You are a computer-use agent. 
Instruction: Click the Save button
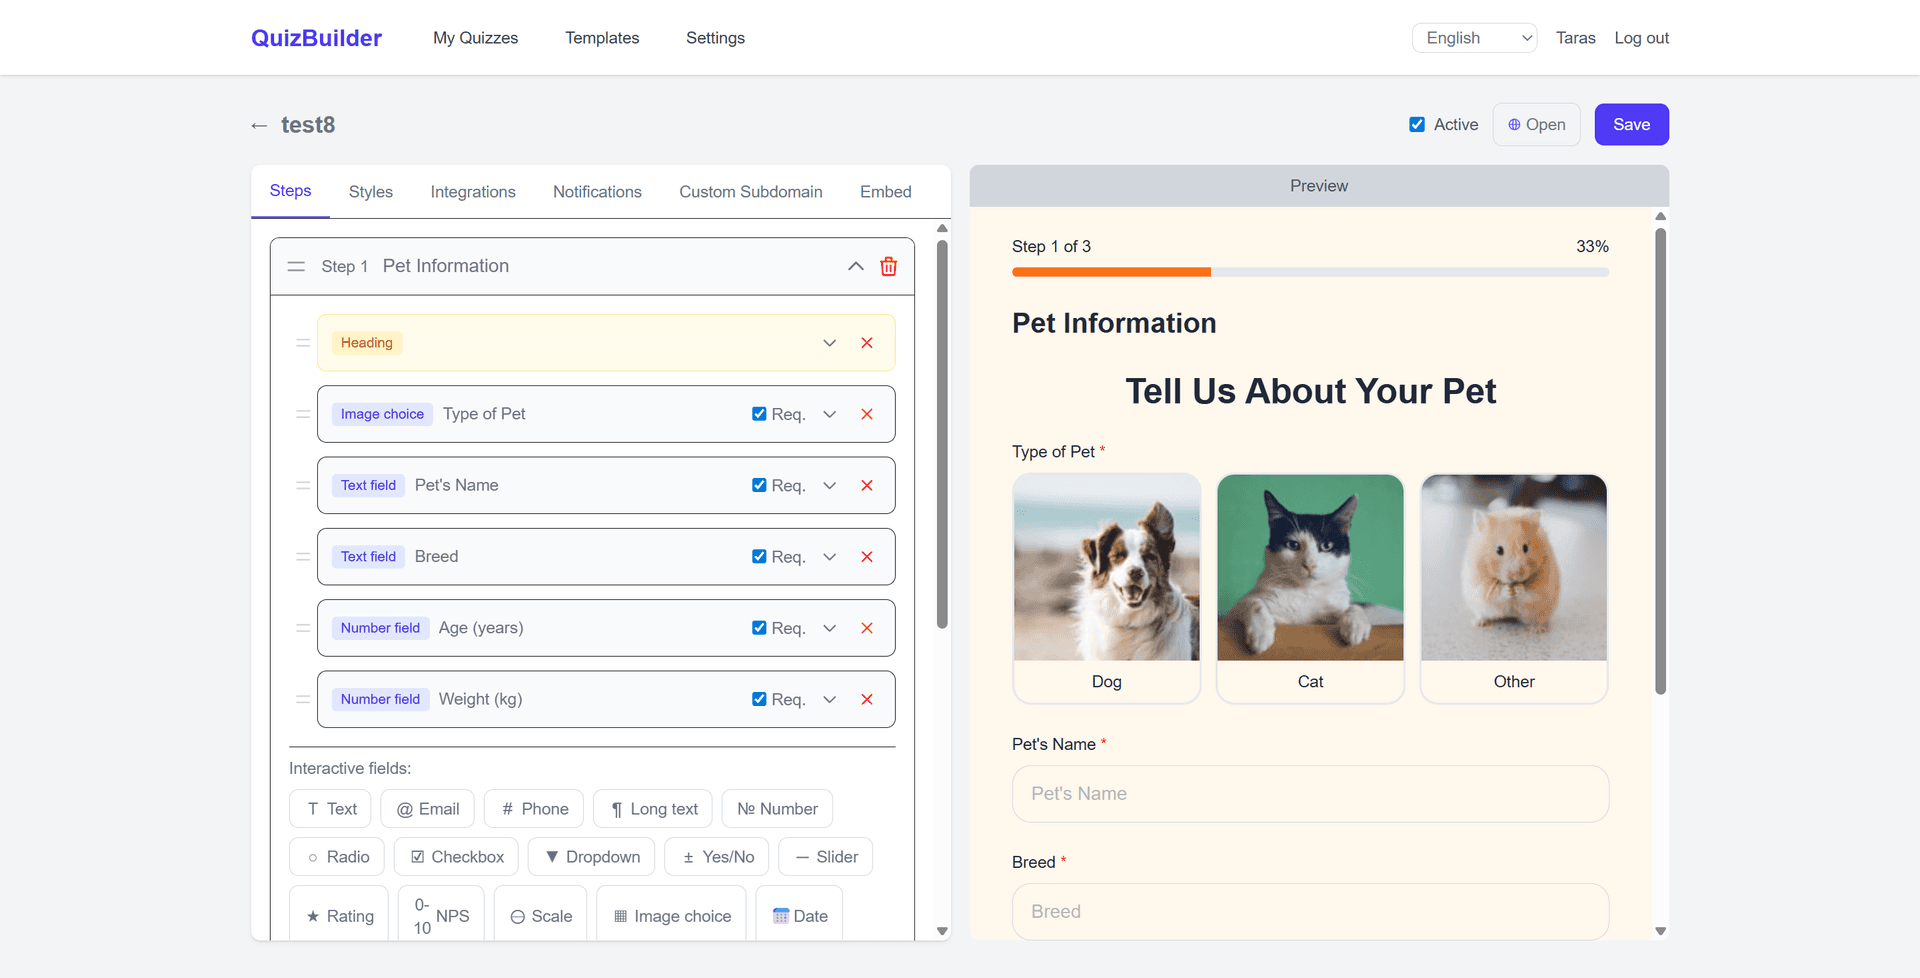tap(1631, 124)
